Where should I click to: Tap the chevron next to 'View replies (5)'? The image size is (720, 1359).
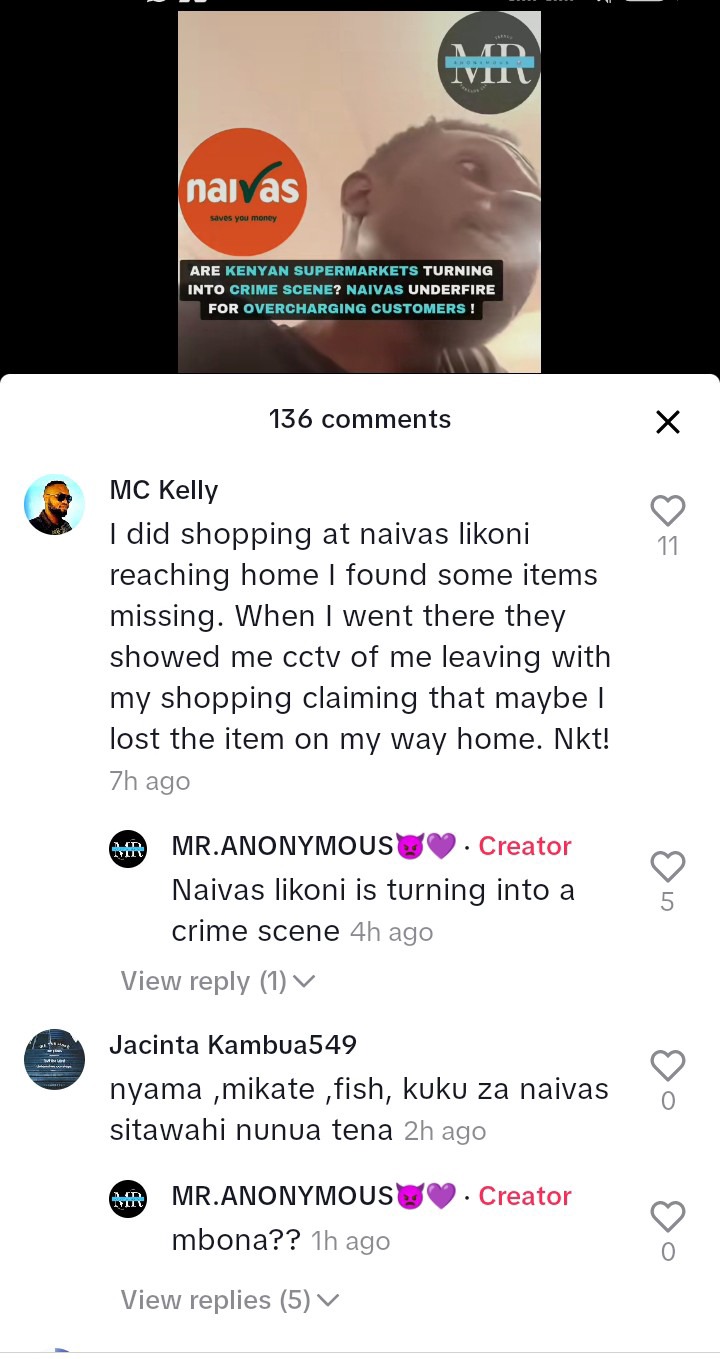328,1301
